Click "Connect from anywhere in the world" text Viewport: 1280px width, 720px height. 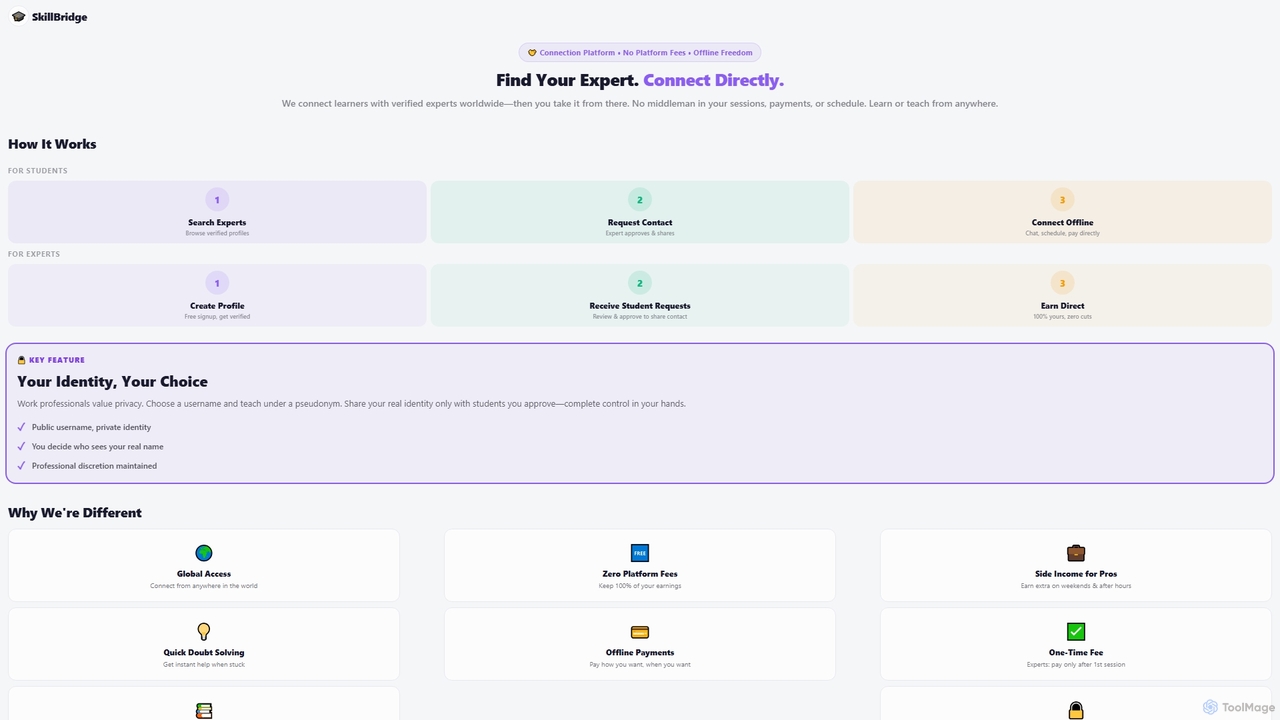[204, 586]
